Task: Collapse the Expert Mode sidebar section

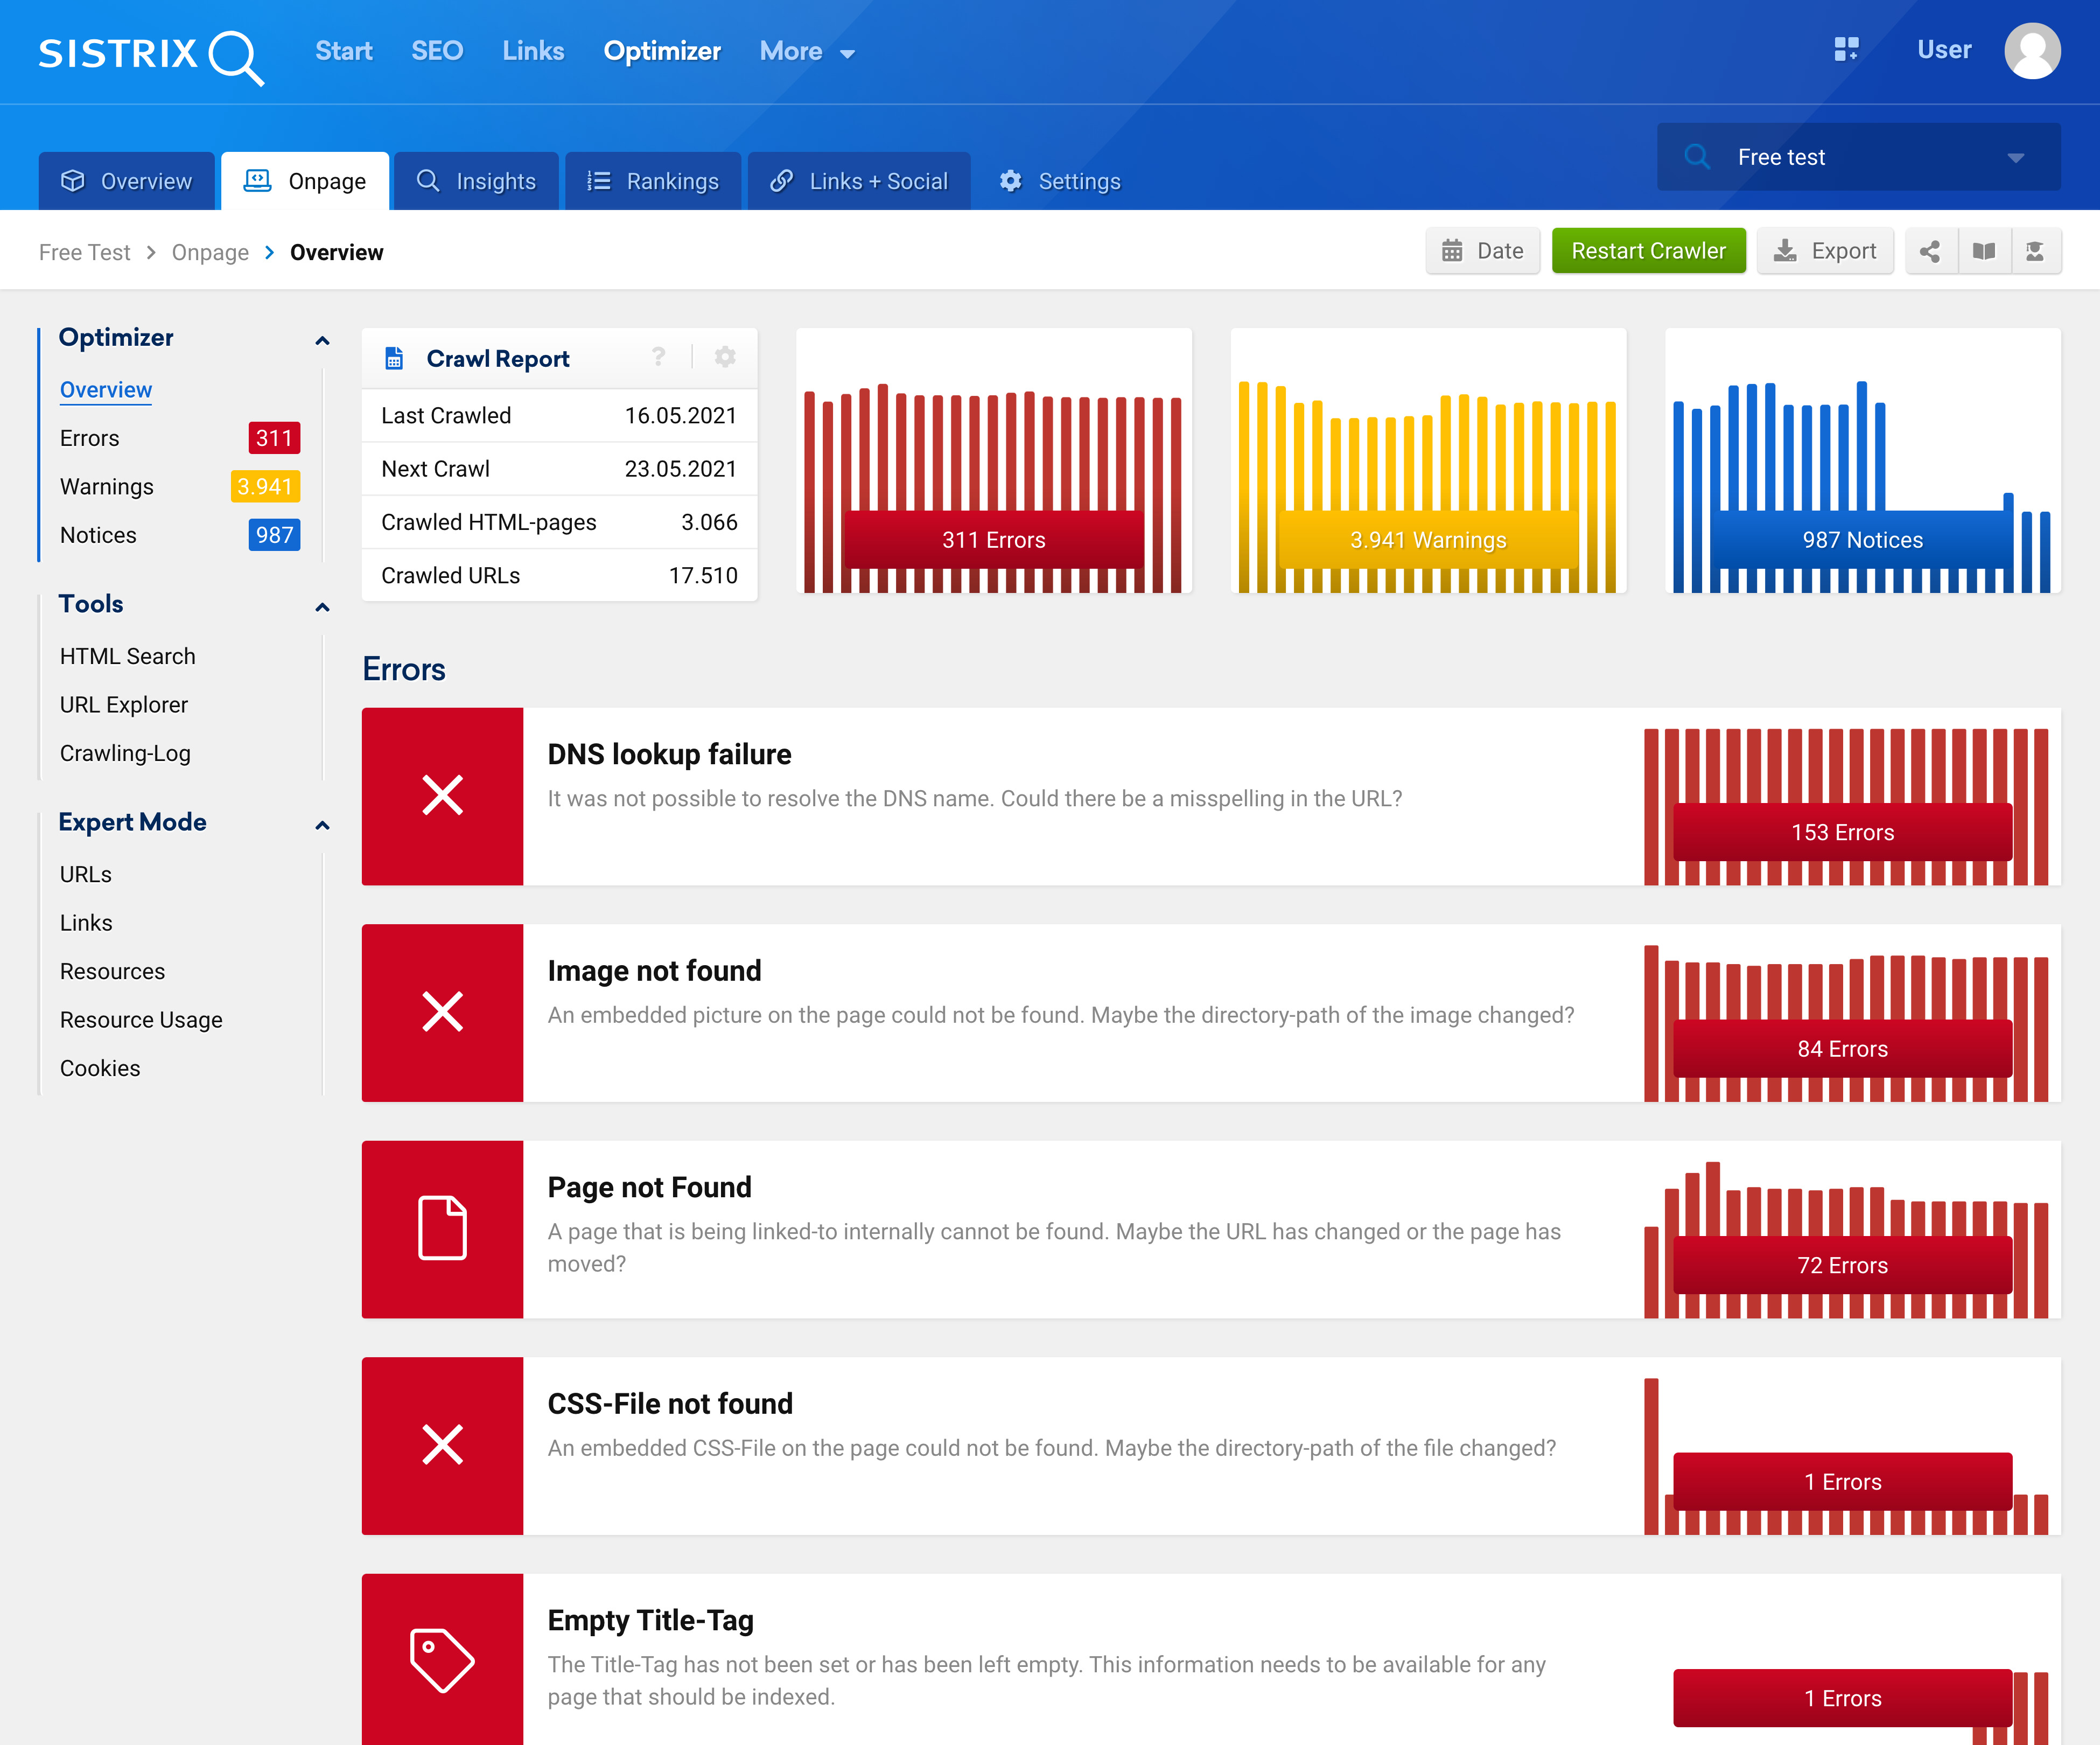Action: click(322, 825)
